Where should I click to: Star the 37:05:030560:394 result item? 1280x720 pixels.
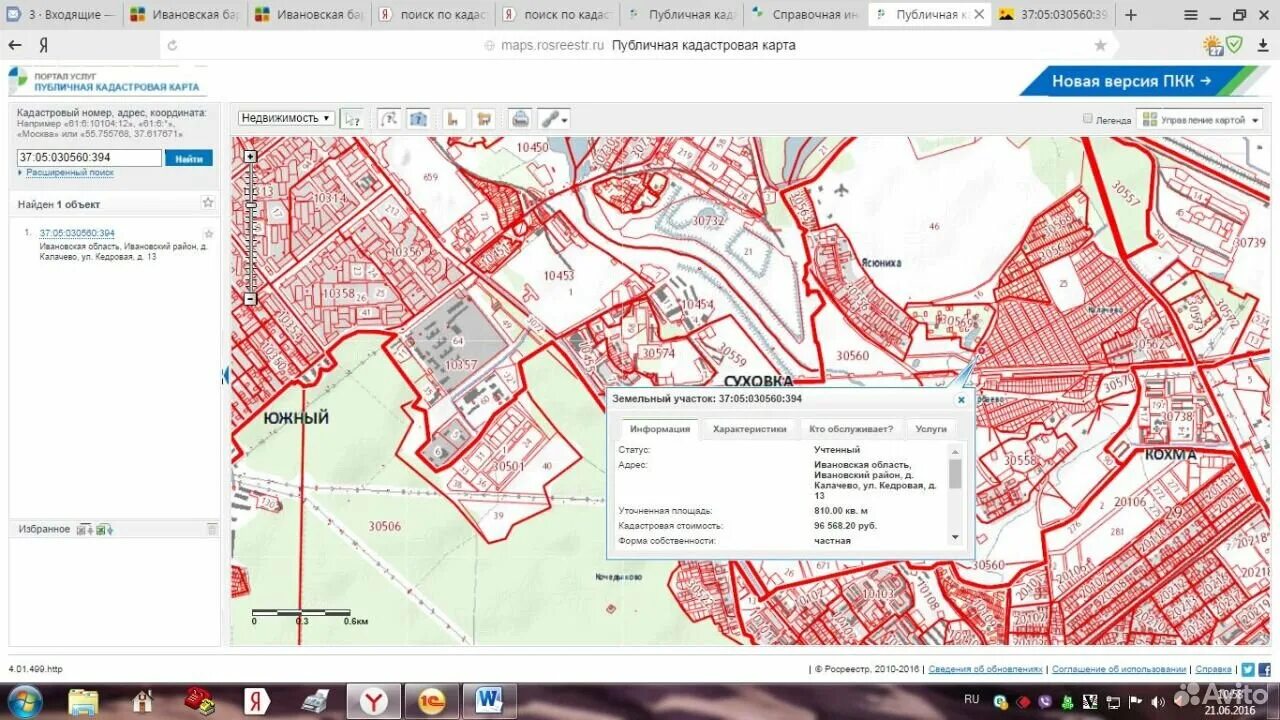click(x=209, y=234)
